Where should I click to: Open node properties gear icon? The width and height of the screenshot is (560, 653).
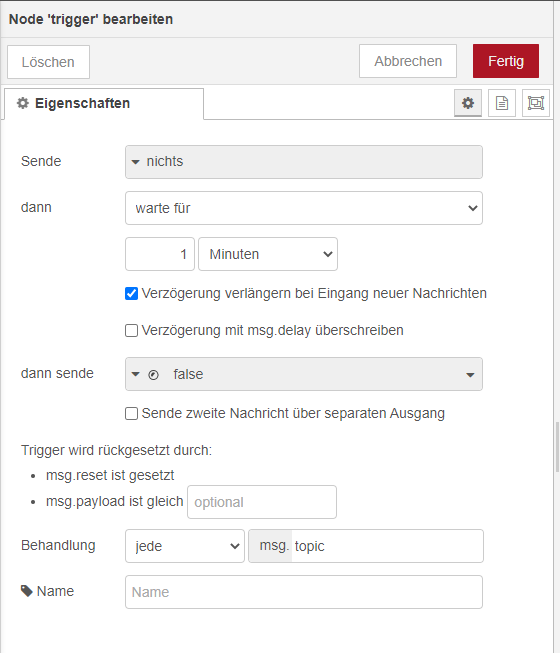point(468,103)
